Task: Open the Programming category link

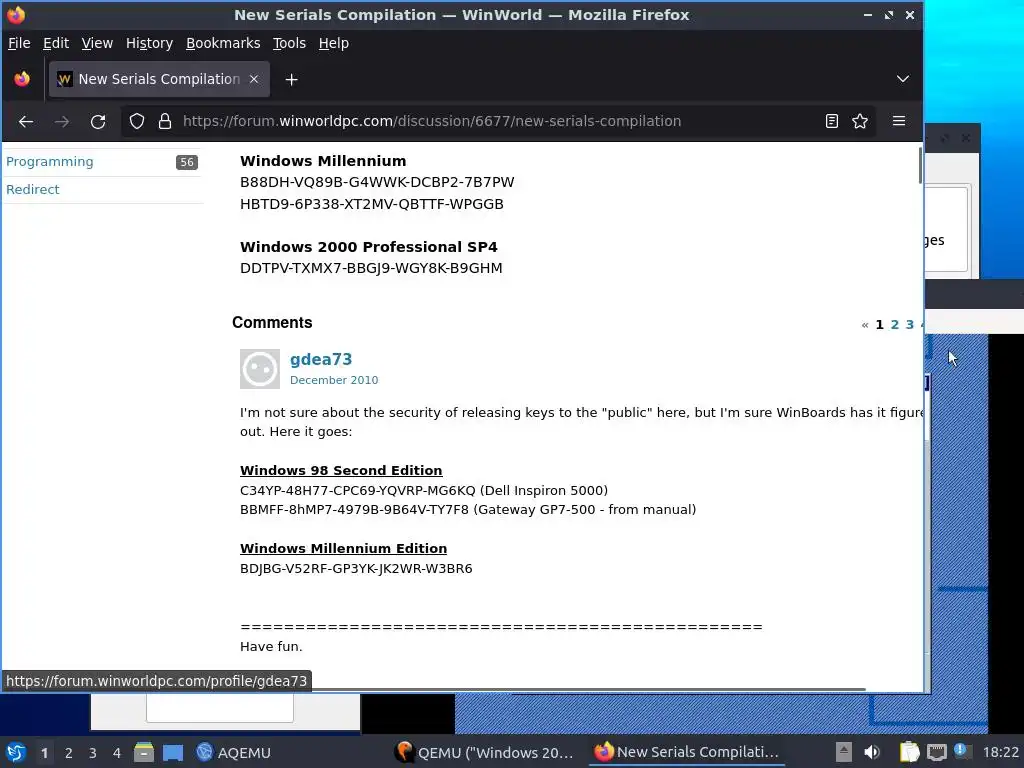Action: click(x=50, y=161)
